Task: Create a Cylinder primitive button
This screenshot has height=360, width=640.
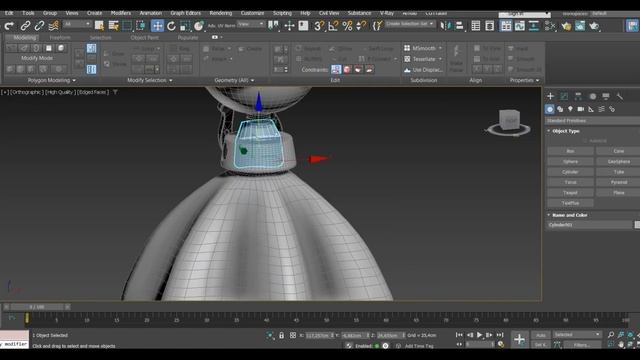Action: click(x=570, y=172)
